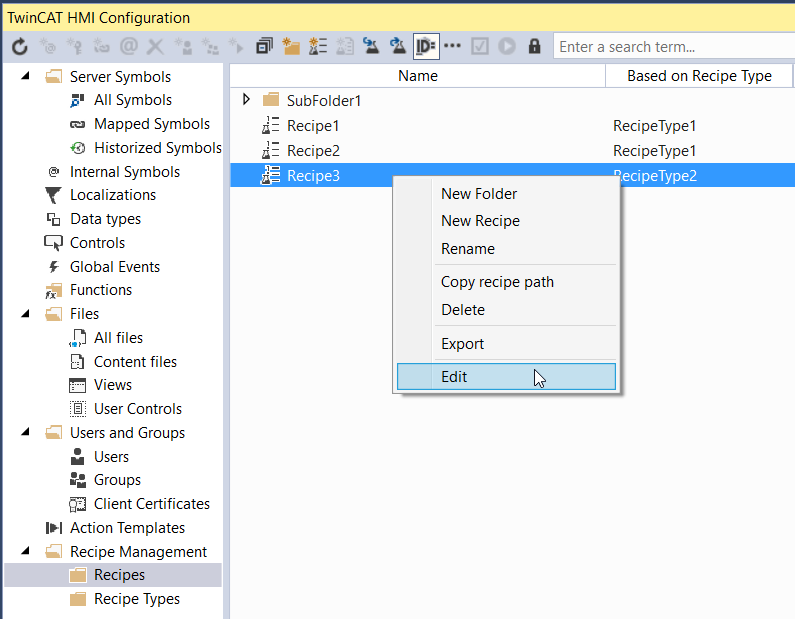Select the Recipes tree entry

[119, 575]
